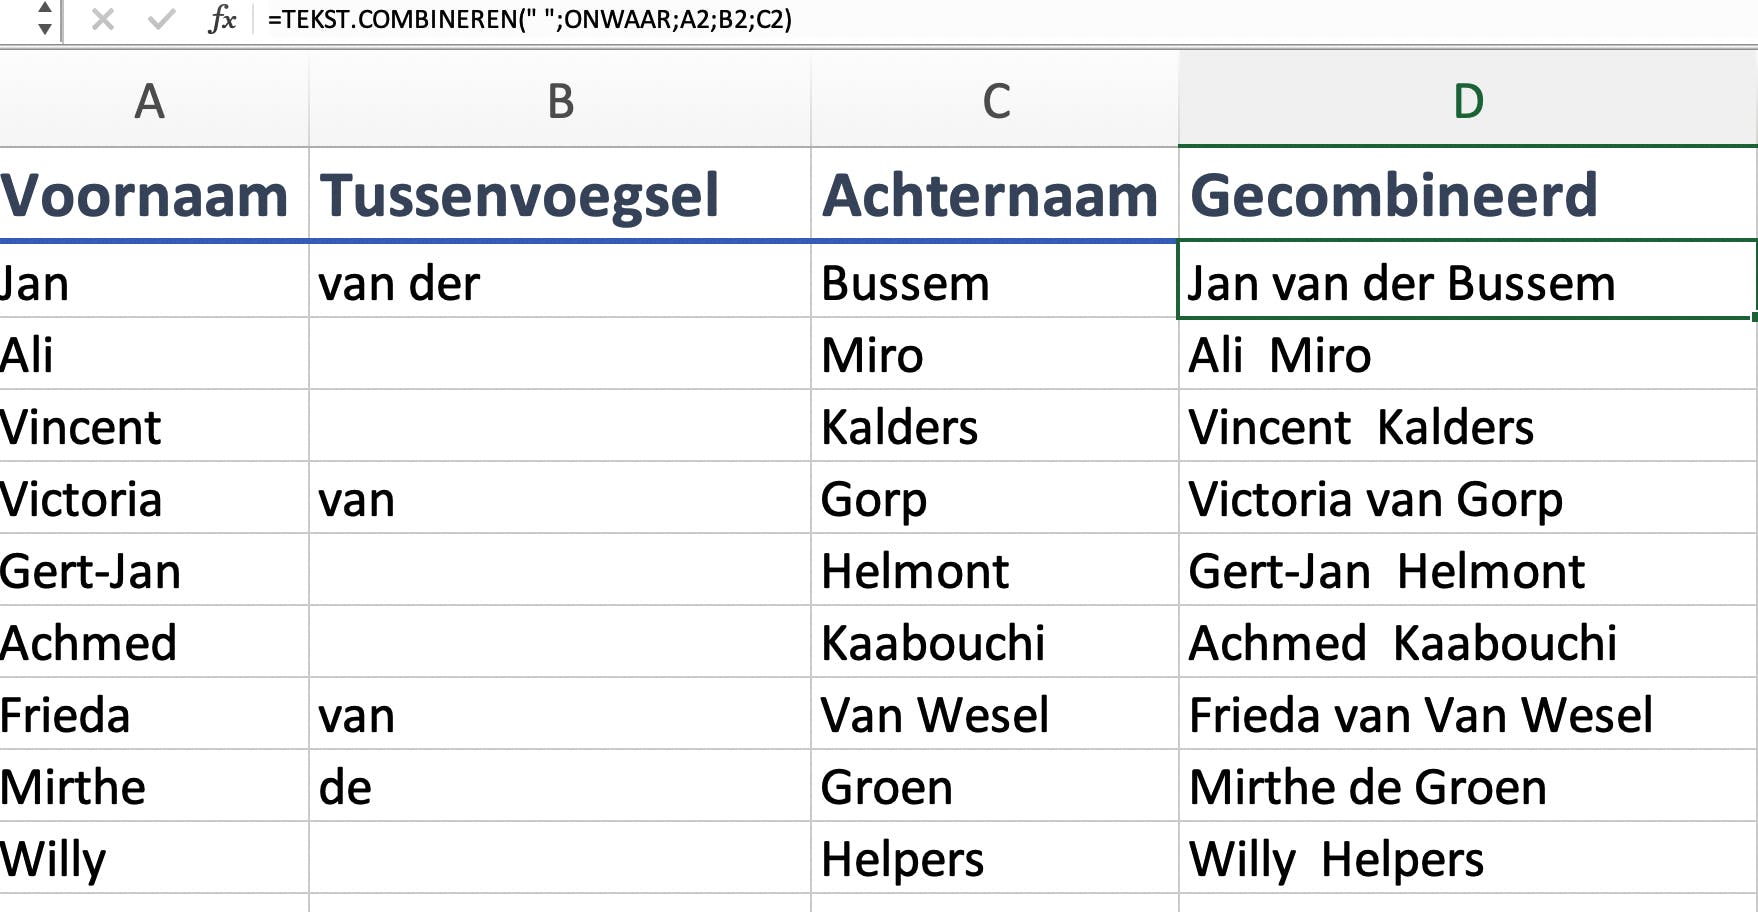Select the highlighted column D header
Screen dimensions: 1758x912
coord(1467,101)
